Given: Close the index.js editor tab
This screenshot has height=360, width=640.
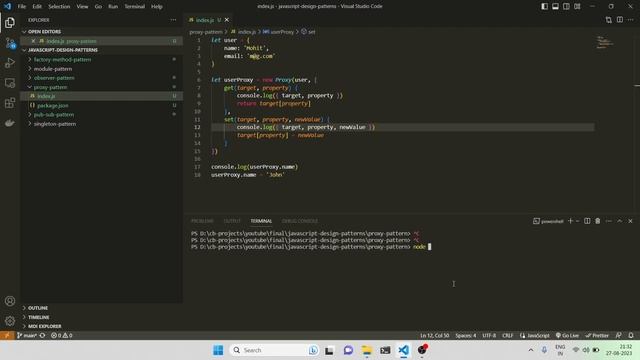Looking at the screenshot, I should coord(227,20).
